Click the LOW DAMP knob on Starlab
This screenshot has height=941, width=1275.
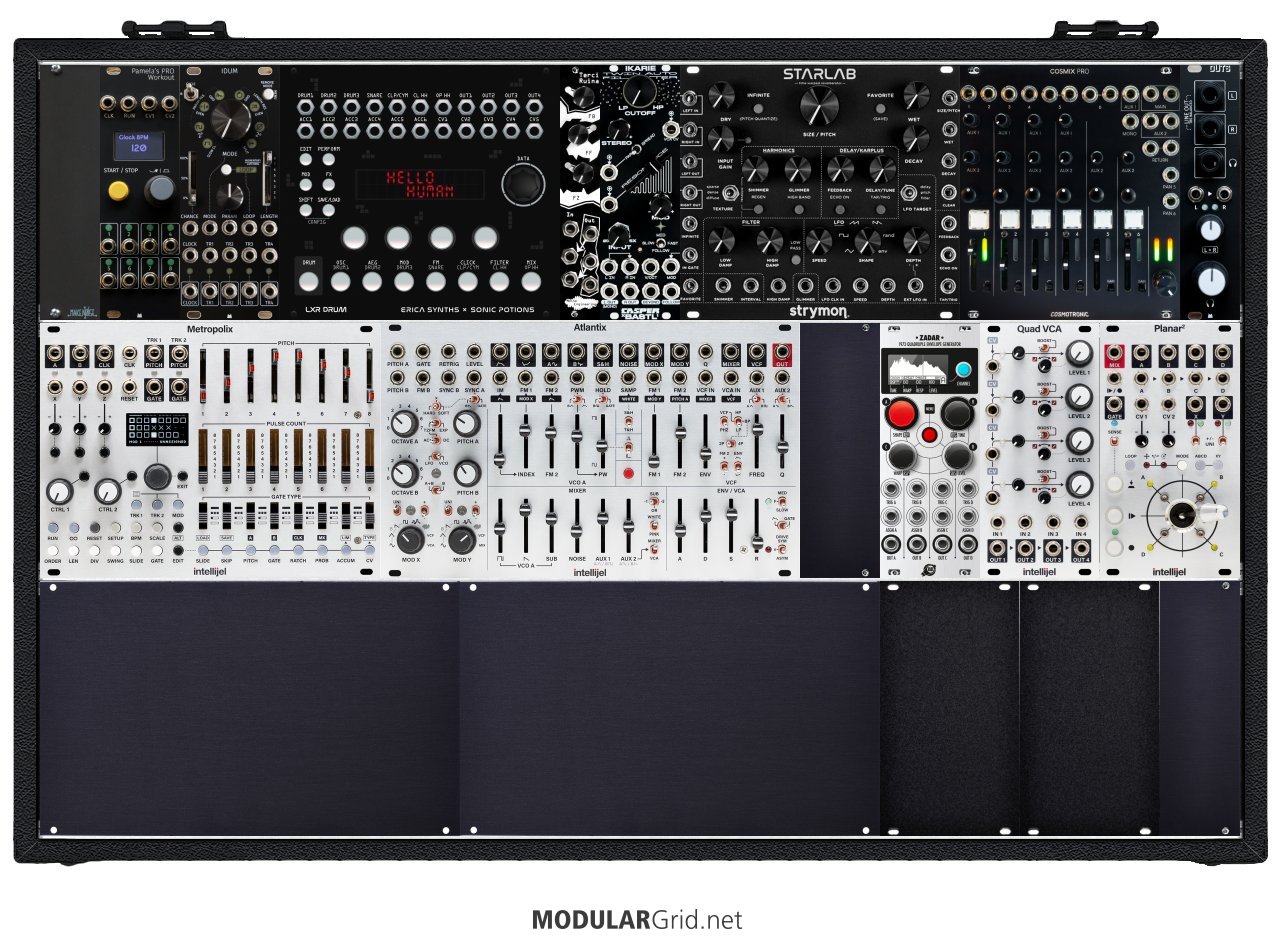tap(721, 240)
